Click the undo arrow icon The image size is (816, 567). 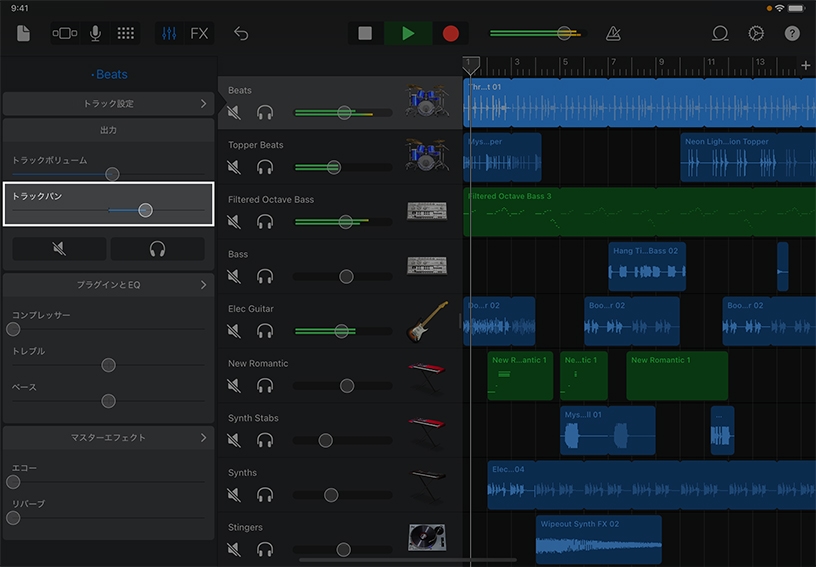pyautogui.click(x=241, y=33)
